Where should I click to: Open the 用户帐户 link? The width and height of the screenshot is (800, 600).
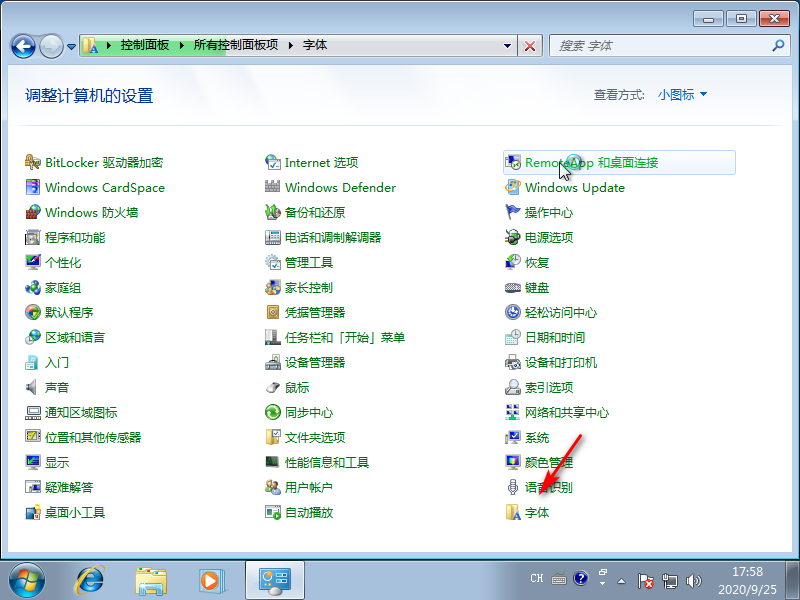[x=308, y=488]
